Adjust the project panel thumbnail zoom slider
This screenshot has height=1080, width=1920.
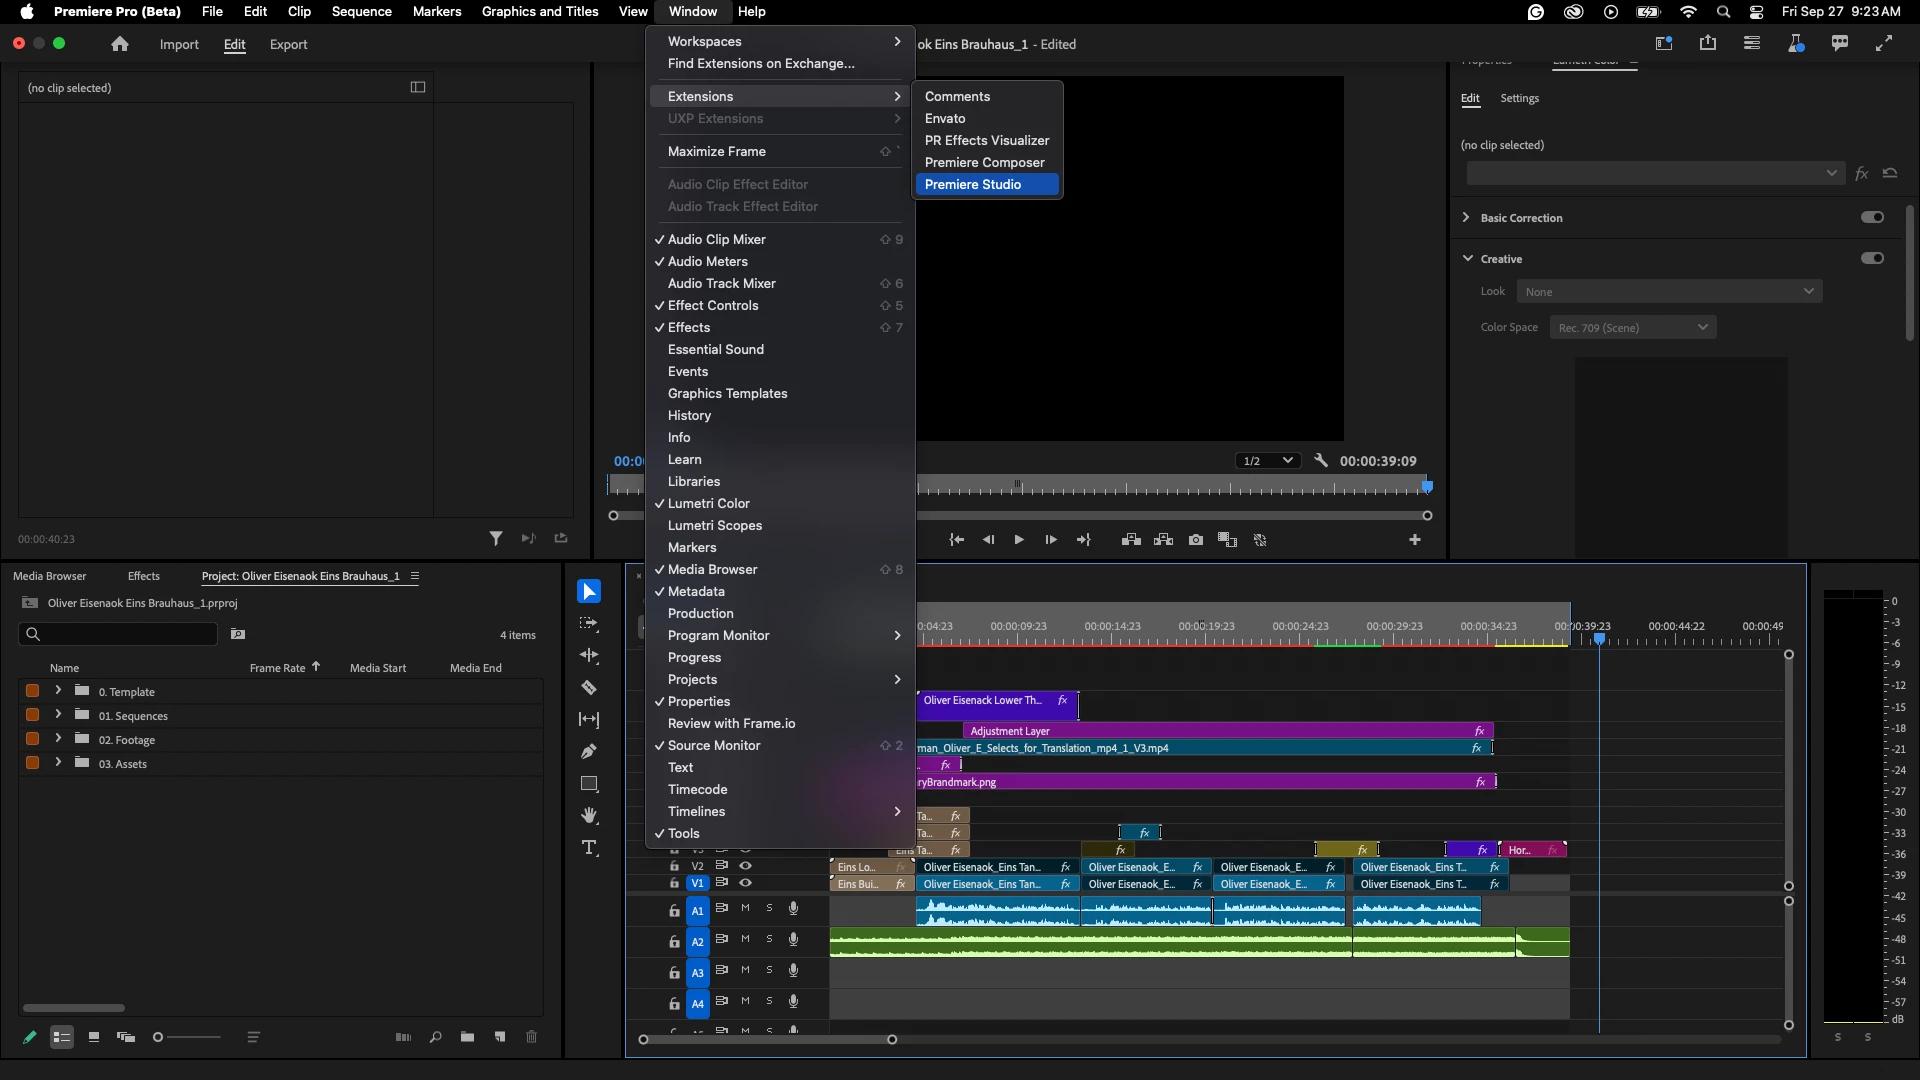coord(159,1037)
